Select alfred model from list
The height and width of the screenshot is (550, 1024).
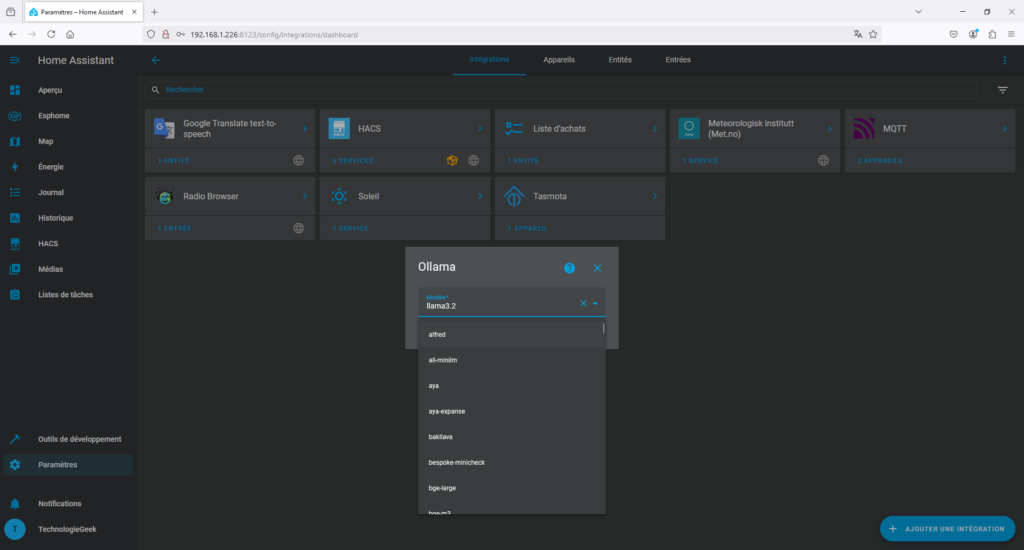512,334
